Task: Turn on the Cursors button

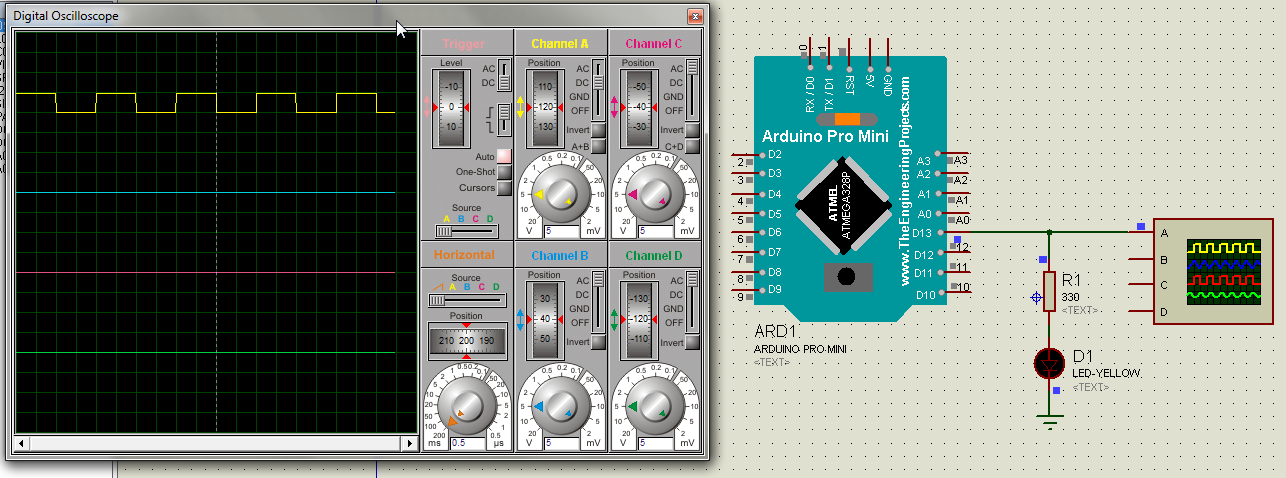Action: (504, 188)
